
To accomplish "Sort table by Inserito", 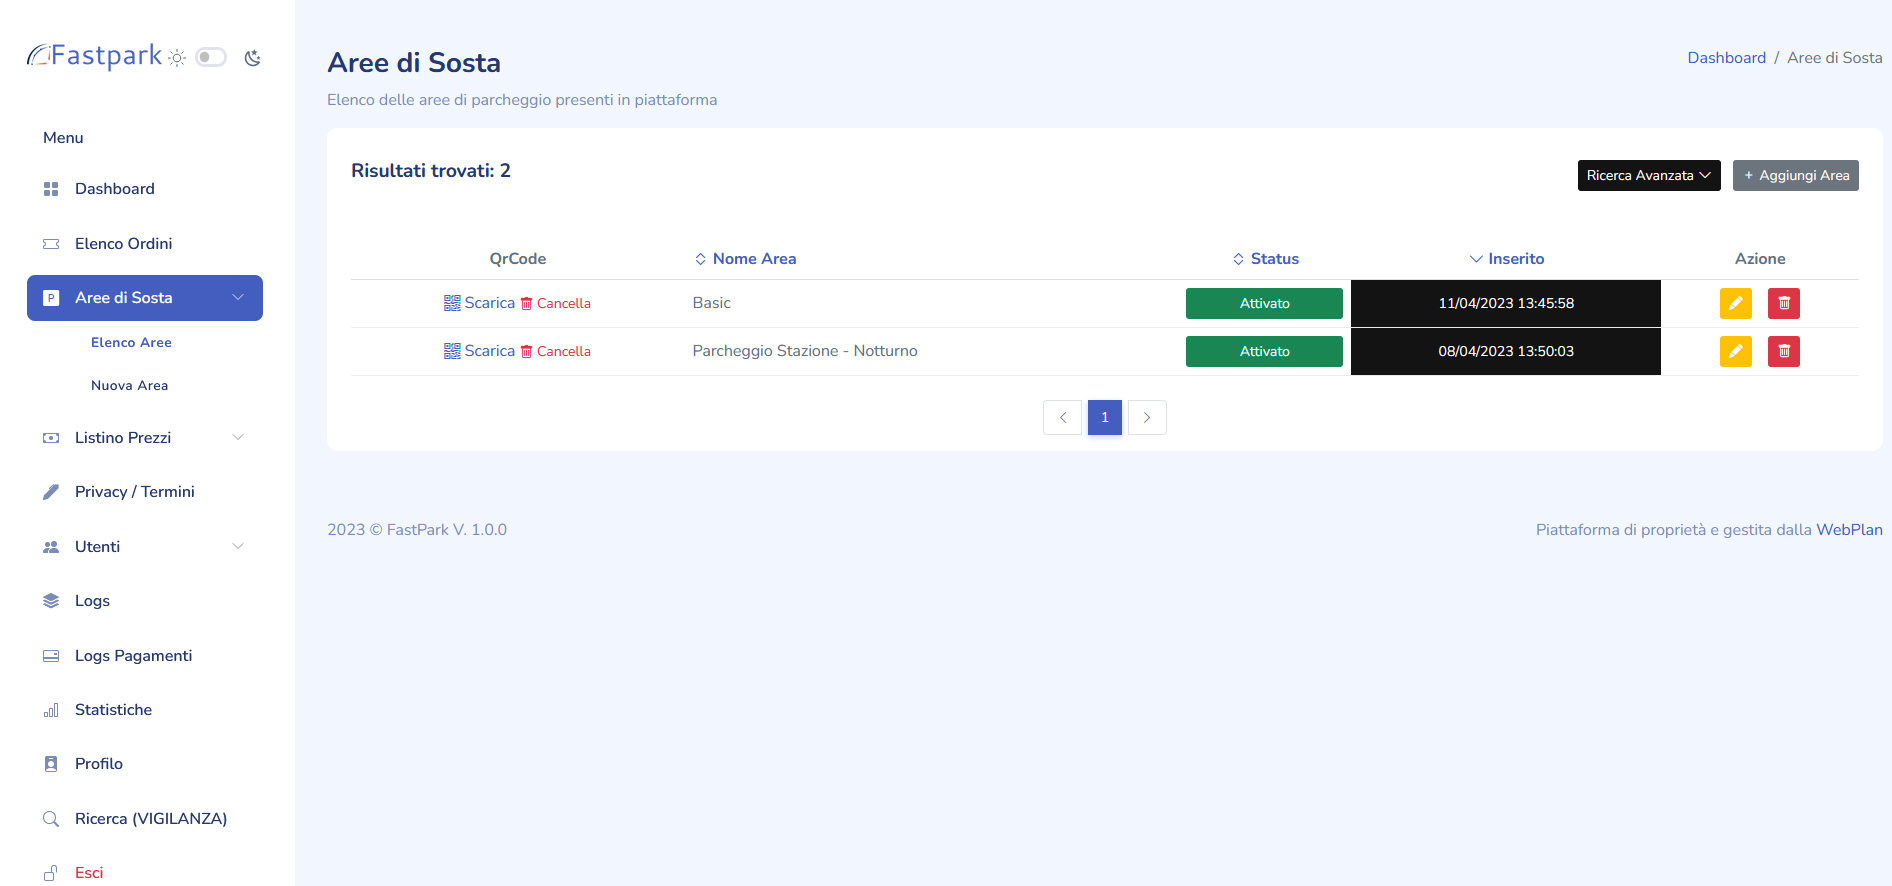I will (1506, 259).
